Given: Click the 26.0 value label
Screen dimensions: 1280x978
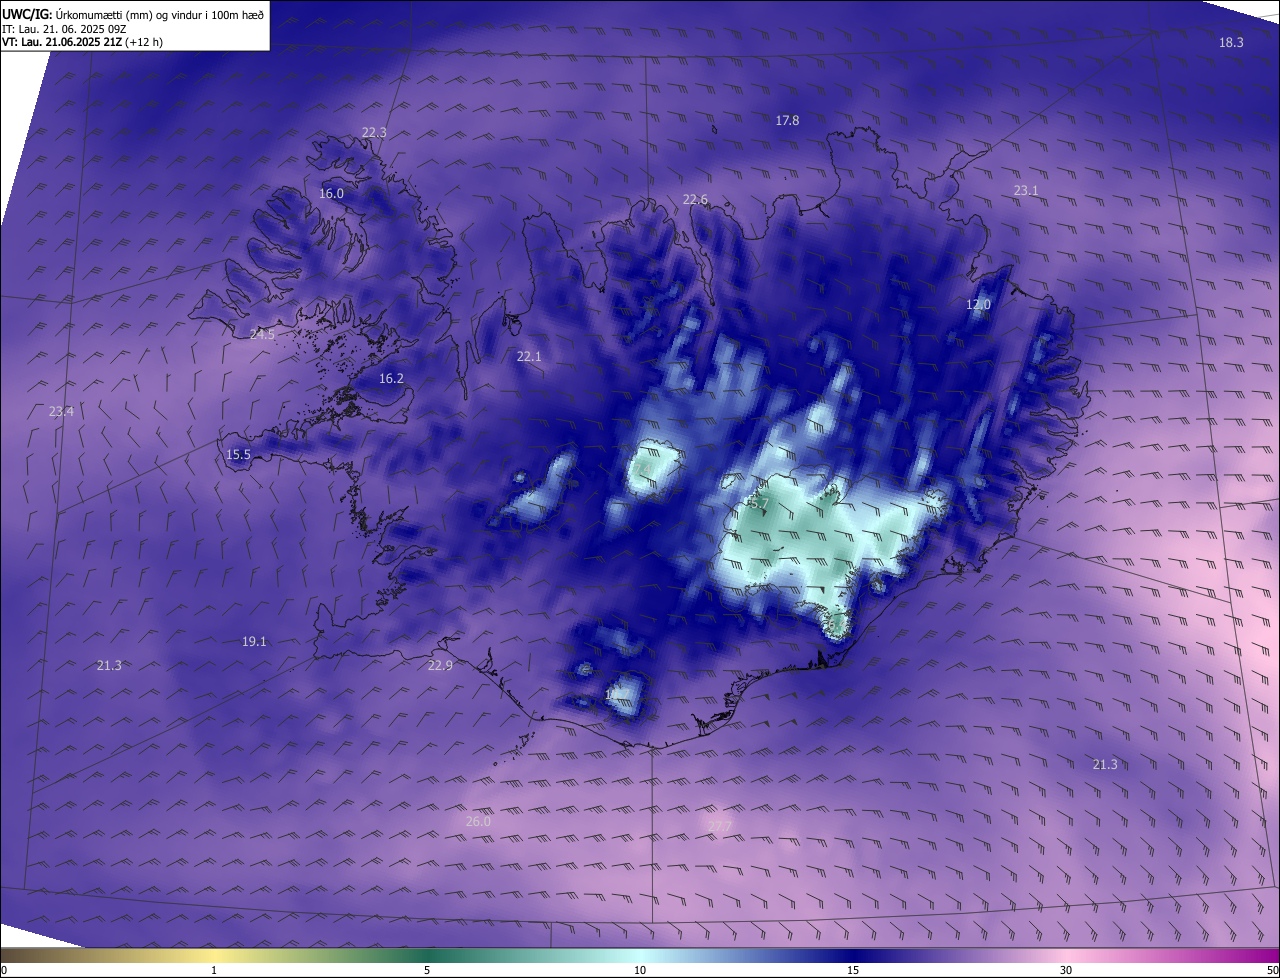Looking at the screenshot, I should 478,821.
